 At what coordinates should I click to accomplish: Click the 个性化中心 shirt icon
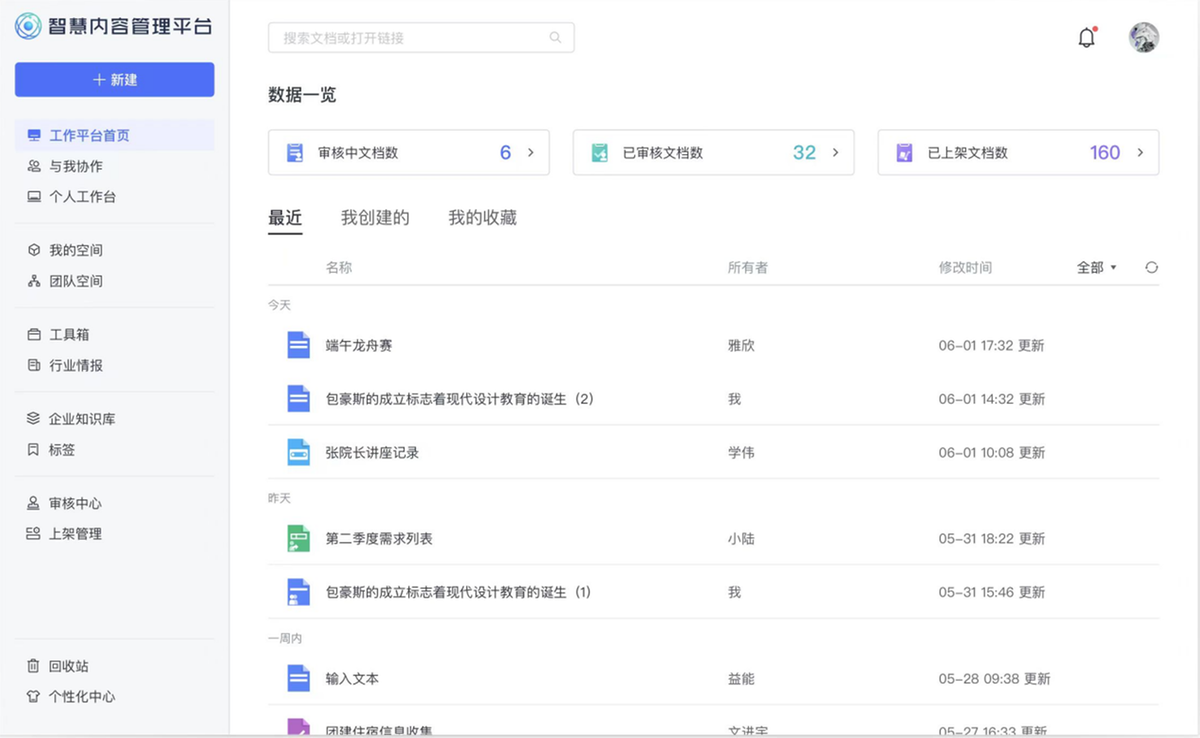(x=33, y=697)
